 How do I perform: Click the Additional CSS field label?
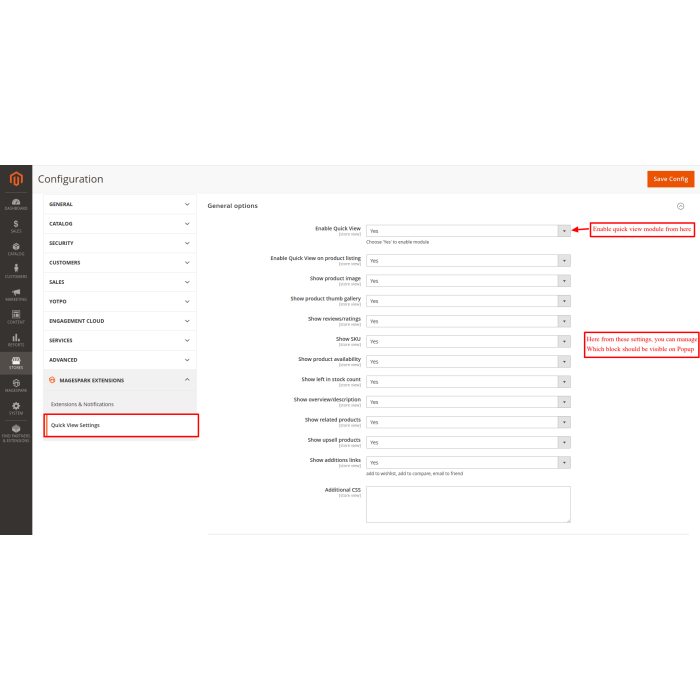[342, 490]
